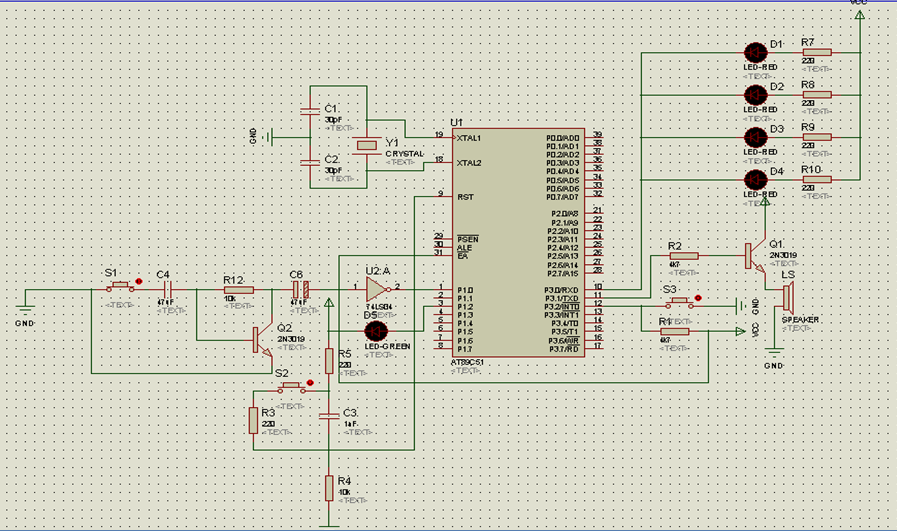Select red LED D3
The width and height of the screenshot is (897, 531).
click(756, 137)
